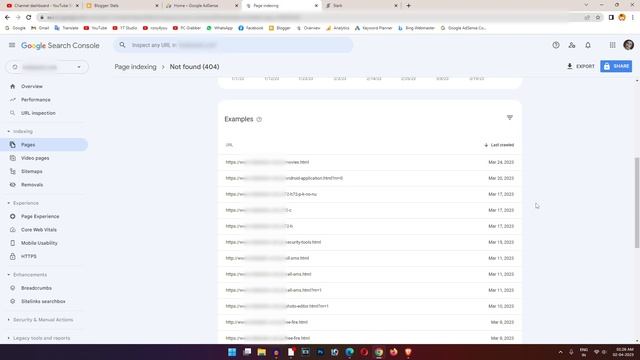
Task: Show hidden system tray icons
Action: point(560,352)
